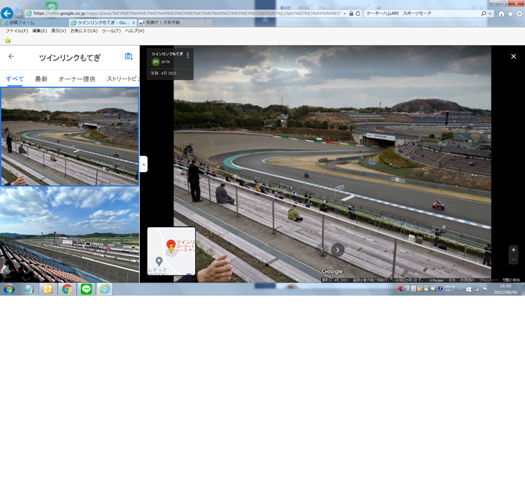Open the ツール(T) menu
This screenshot has height=480, width=525.
click(x=111, y=31)
